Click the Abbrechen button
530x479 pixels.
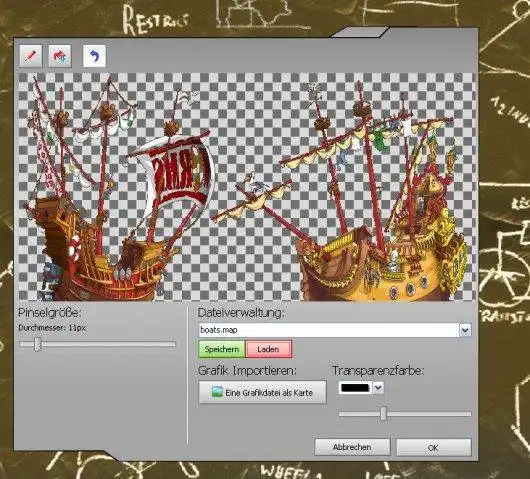click(x=352, y=447)
